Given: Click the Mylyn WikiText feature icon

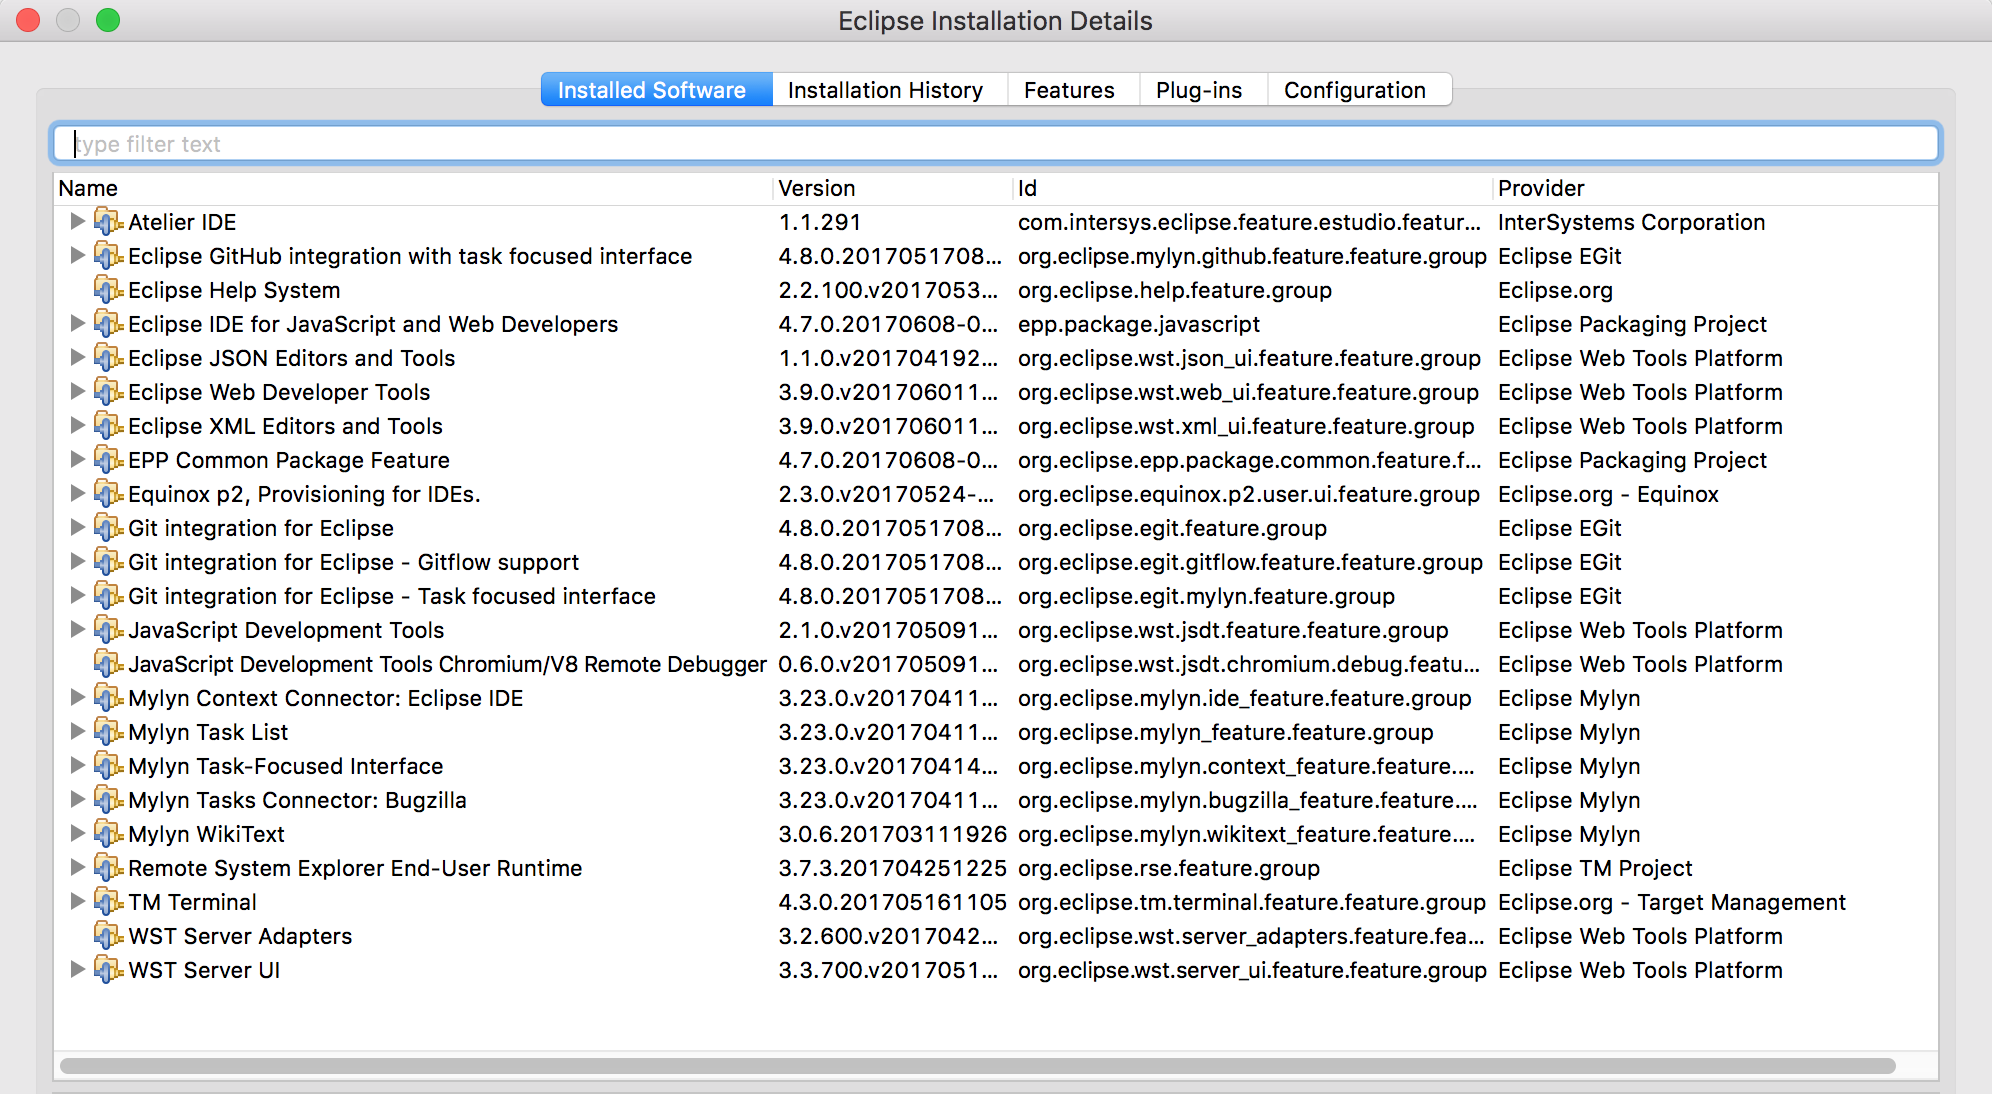Looking at the screenshot, I should coord(108,834).
